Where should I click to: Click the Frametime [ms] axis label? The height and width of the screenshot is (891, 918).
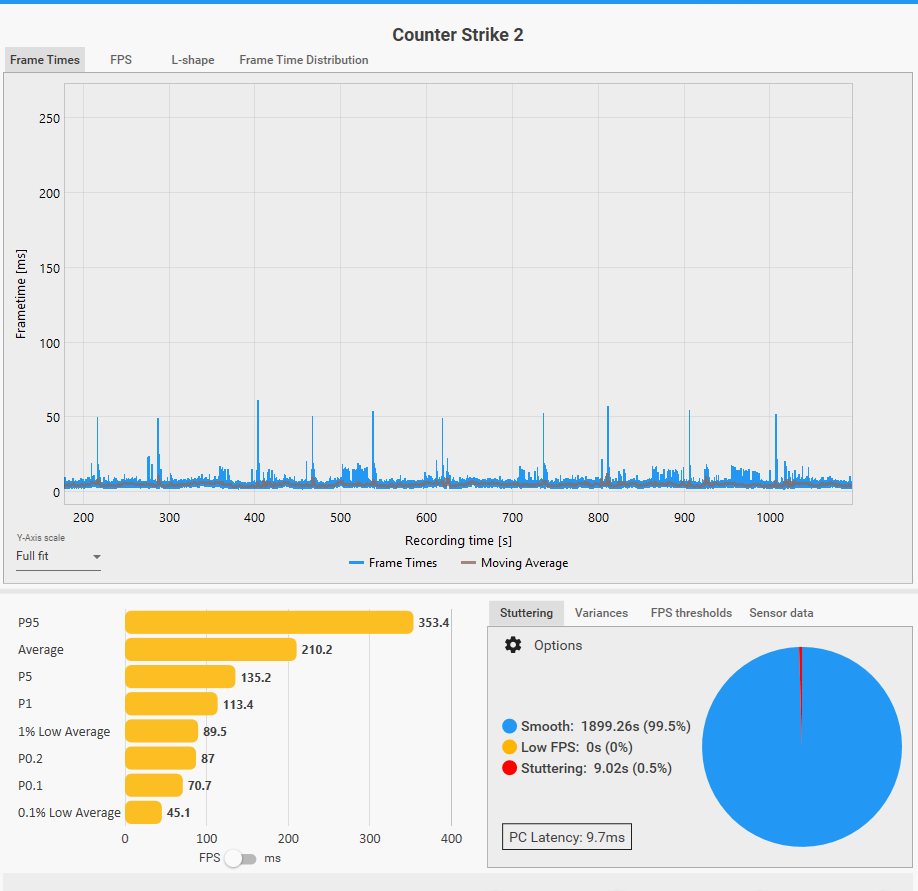click(x=20, y=294)
